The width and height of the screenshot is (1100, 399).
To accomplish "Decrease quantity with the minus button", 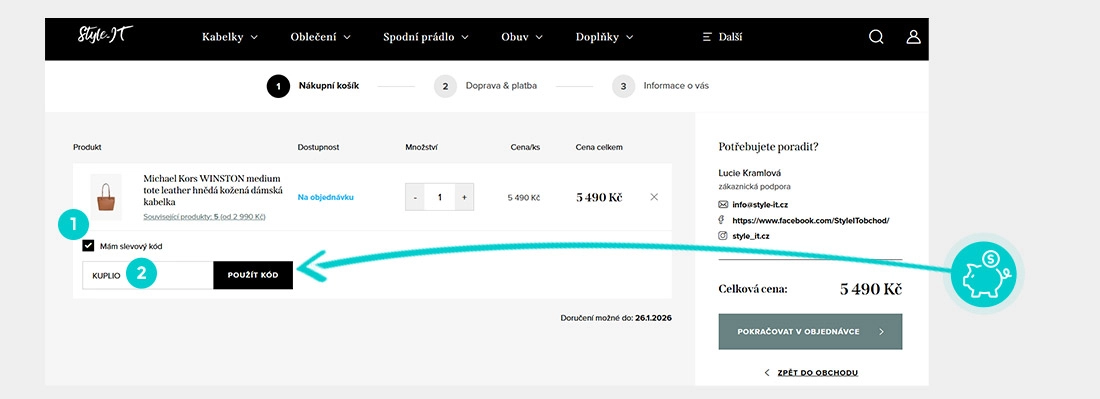I will (415, 197).
